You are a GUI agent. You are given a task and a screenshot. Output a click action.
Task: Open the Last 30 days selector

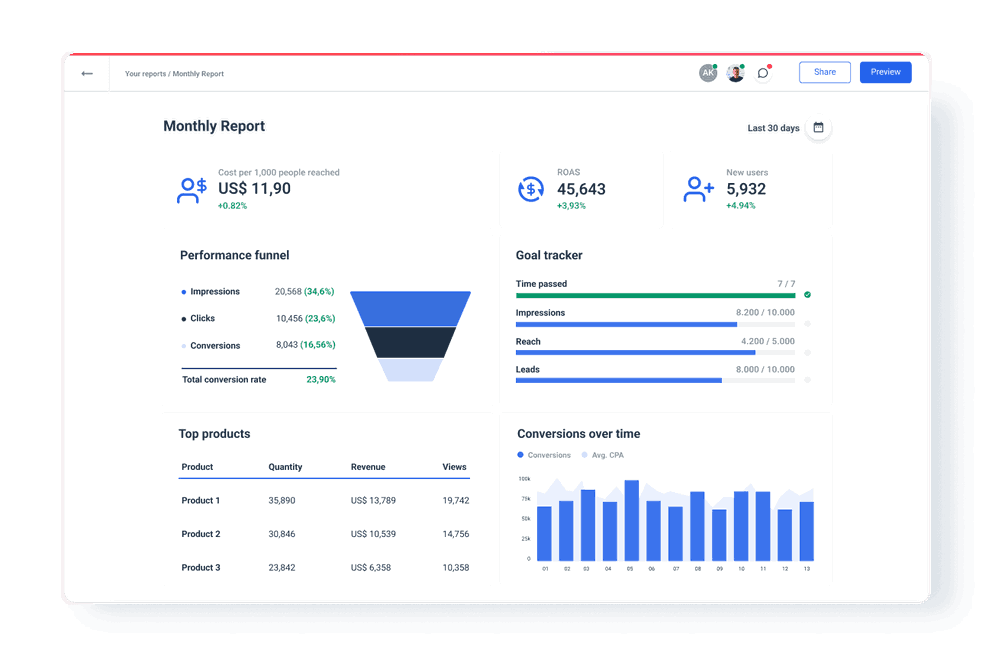tap(772, 128)
